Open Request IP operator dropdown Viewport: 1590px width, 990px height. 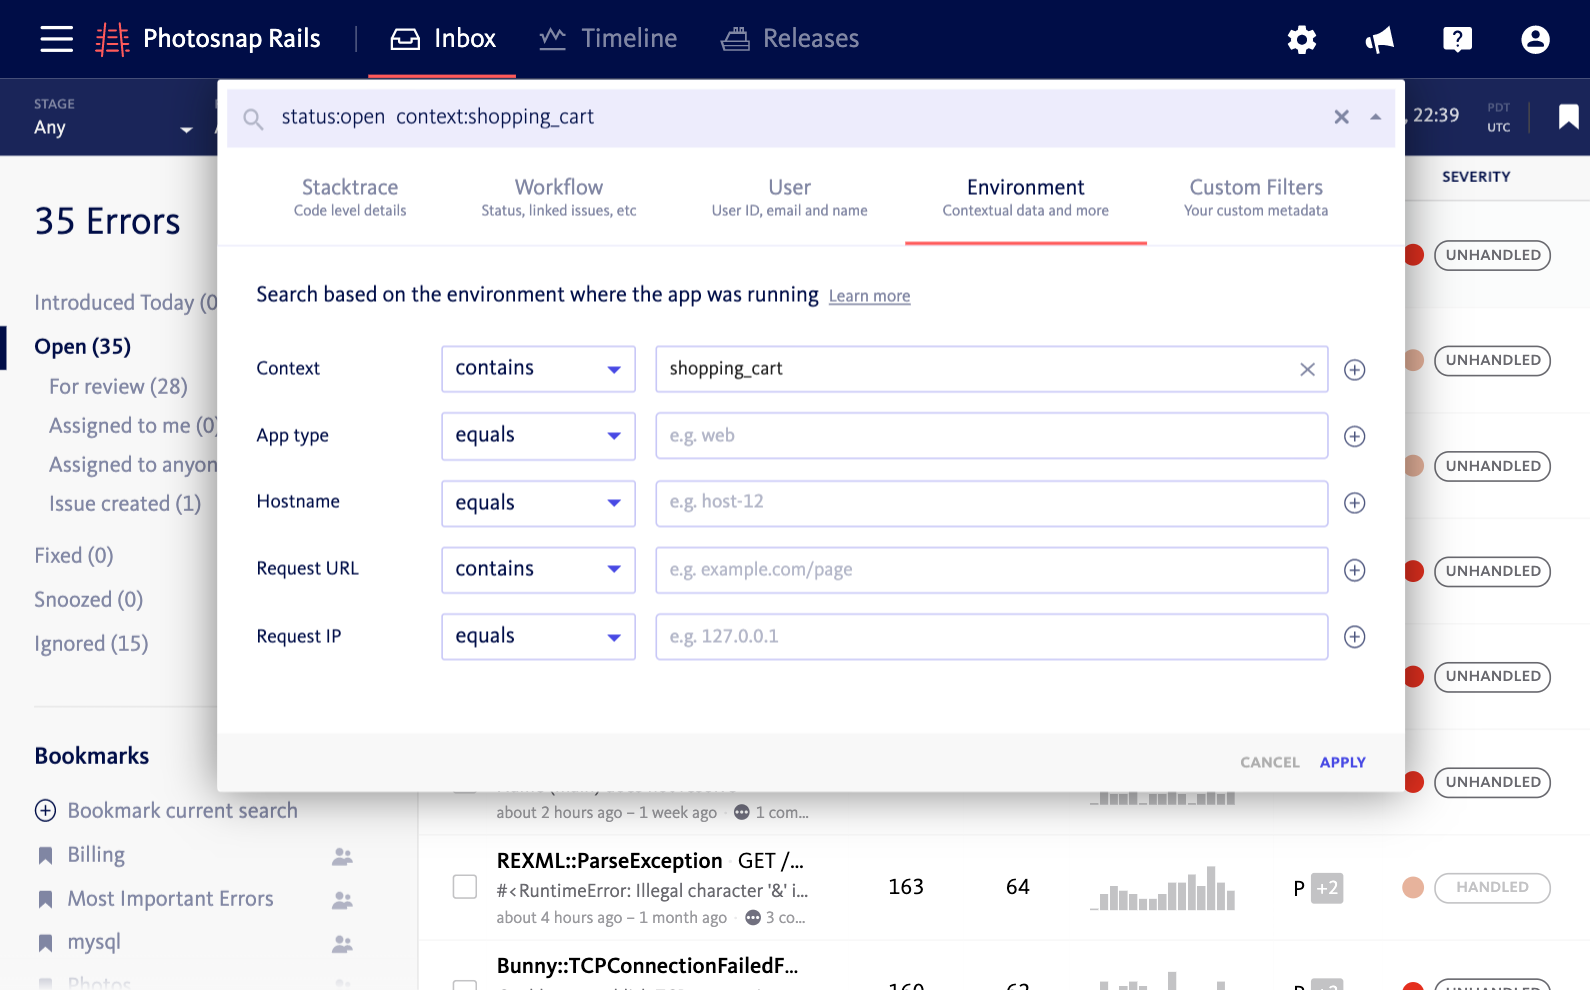click(x=538, y=637)
